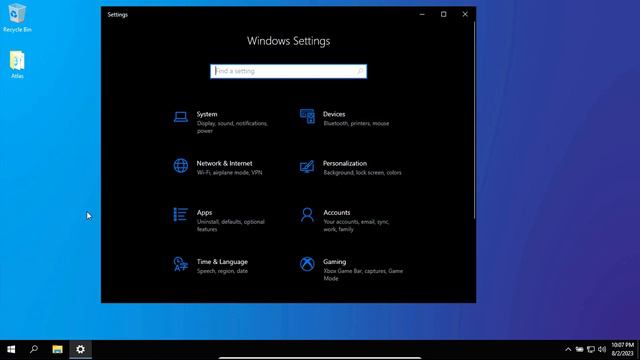This screenshot has width=640, height=360.
Task: Click 'Xbox Game Bar, captures, Game Mode' text
Action: click(x=363, y=275)
